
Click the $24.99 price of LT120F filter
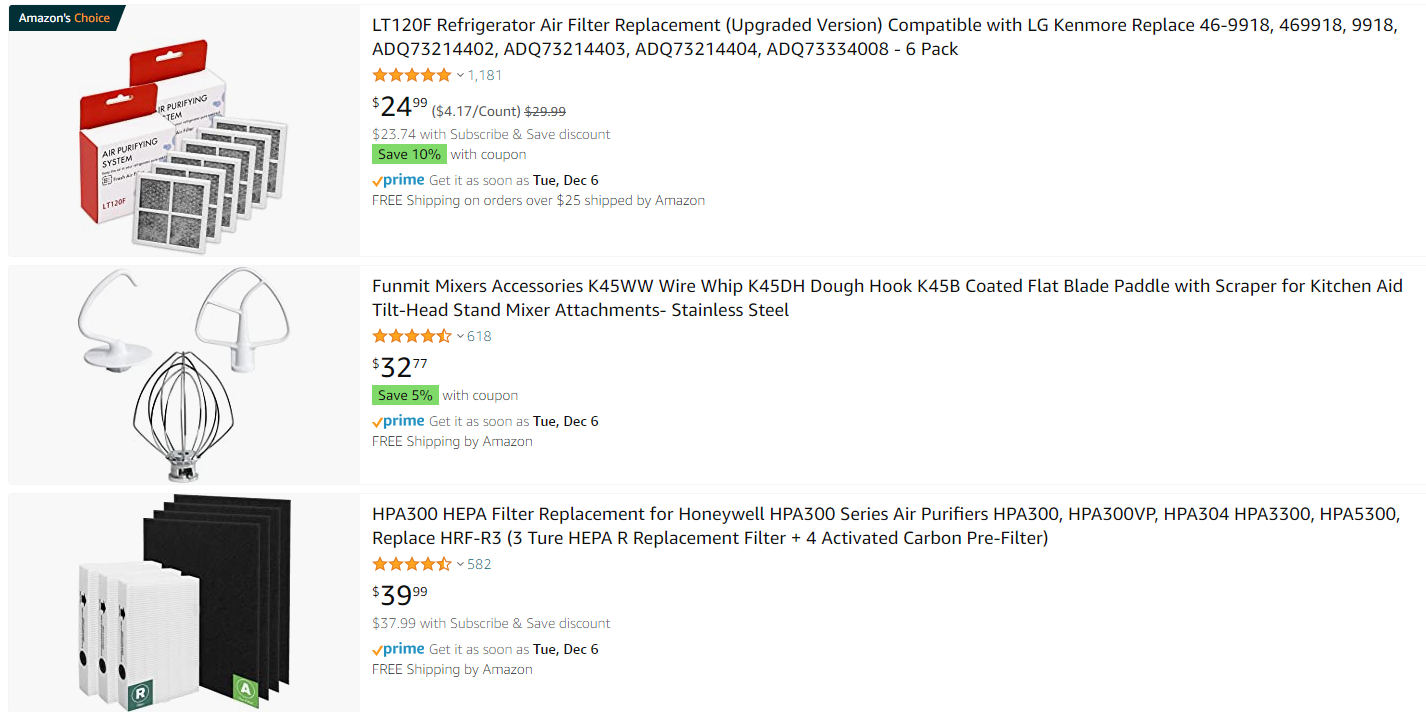400,107
